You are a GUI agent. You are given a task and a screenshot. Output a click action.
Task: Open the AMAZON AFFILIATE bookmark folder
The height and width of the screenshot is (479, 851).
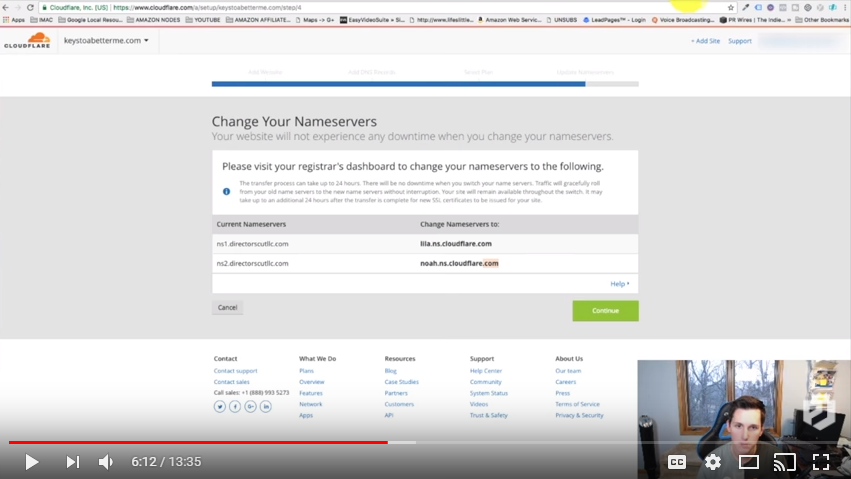[258, 20]
